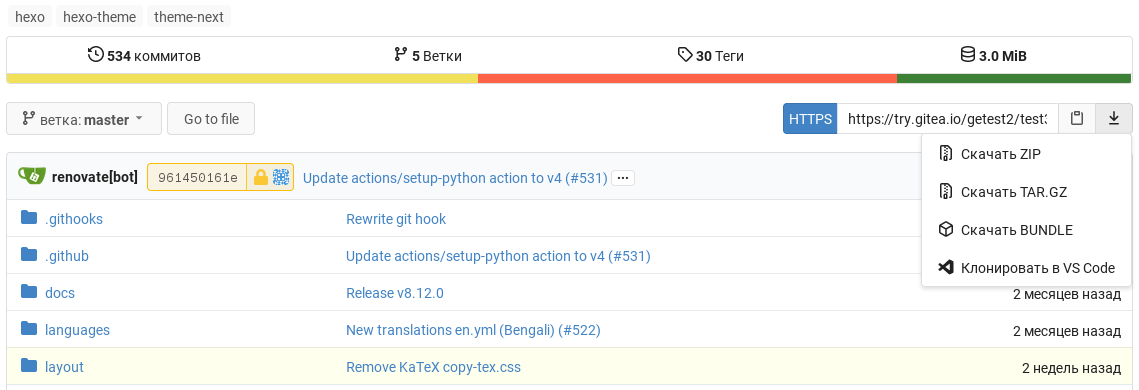This screenshot has height=390, width=1139.
Task: Open New translations en.yml (Bengali) commit
Action: [x=473, y=330]
